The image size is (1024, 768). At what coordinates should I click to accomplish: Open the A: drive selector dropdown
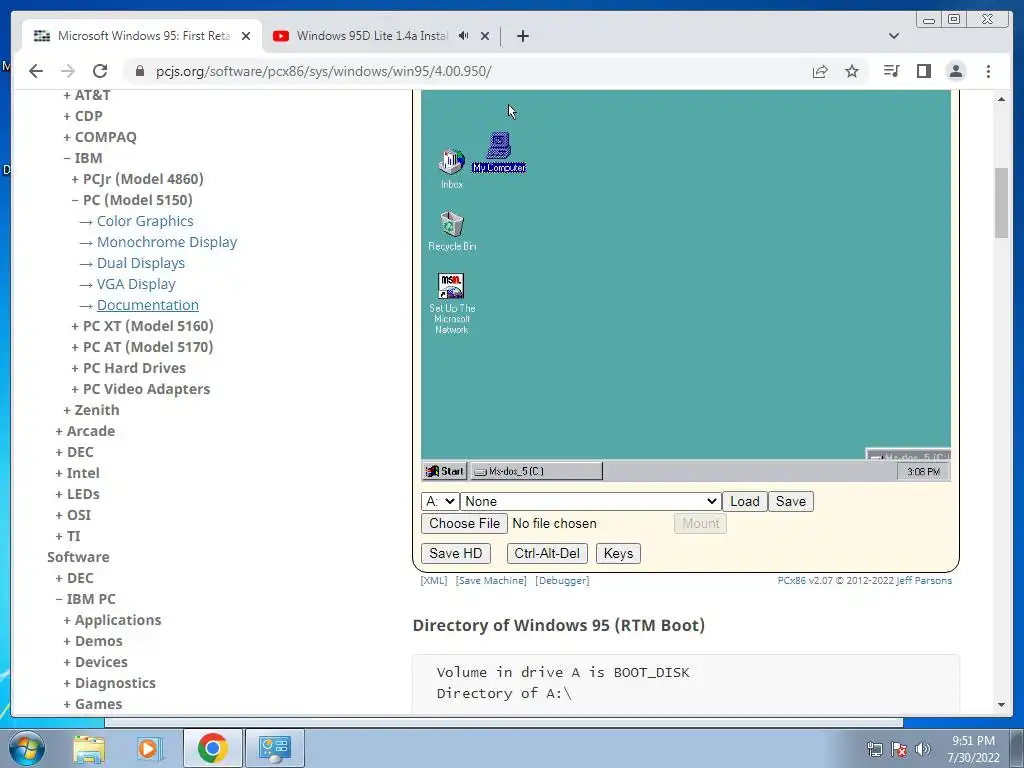(x=440, y=502)
